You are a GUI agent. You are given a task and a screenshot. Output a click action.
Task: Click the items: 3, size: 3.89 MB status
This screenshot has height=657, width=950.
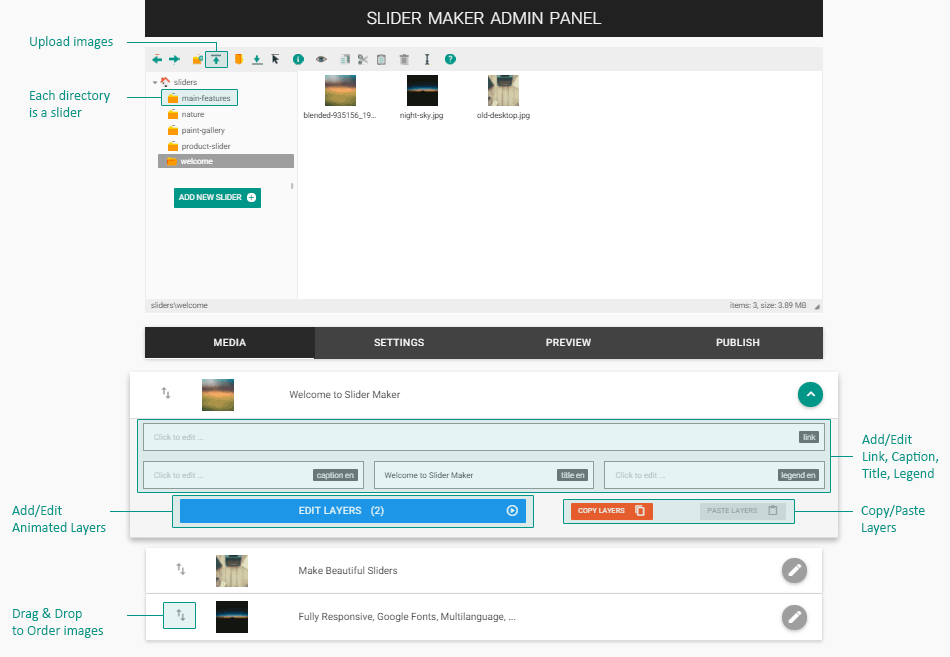tap(768, 305)
